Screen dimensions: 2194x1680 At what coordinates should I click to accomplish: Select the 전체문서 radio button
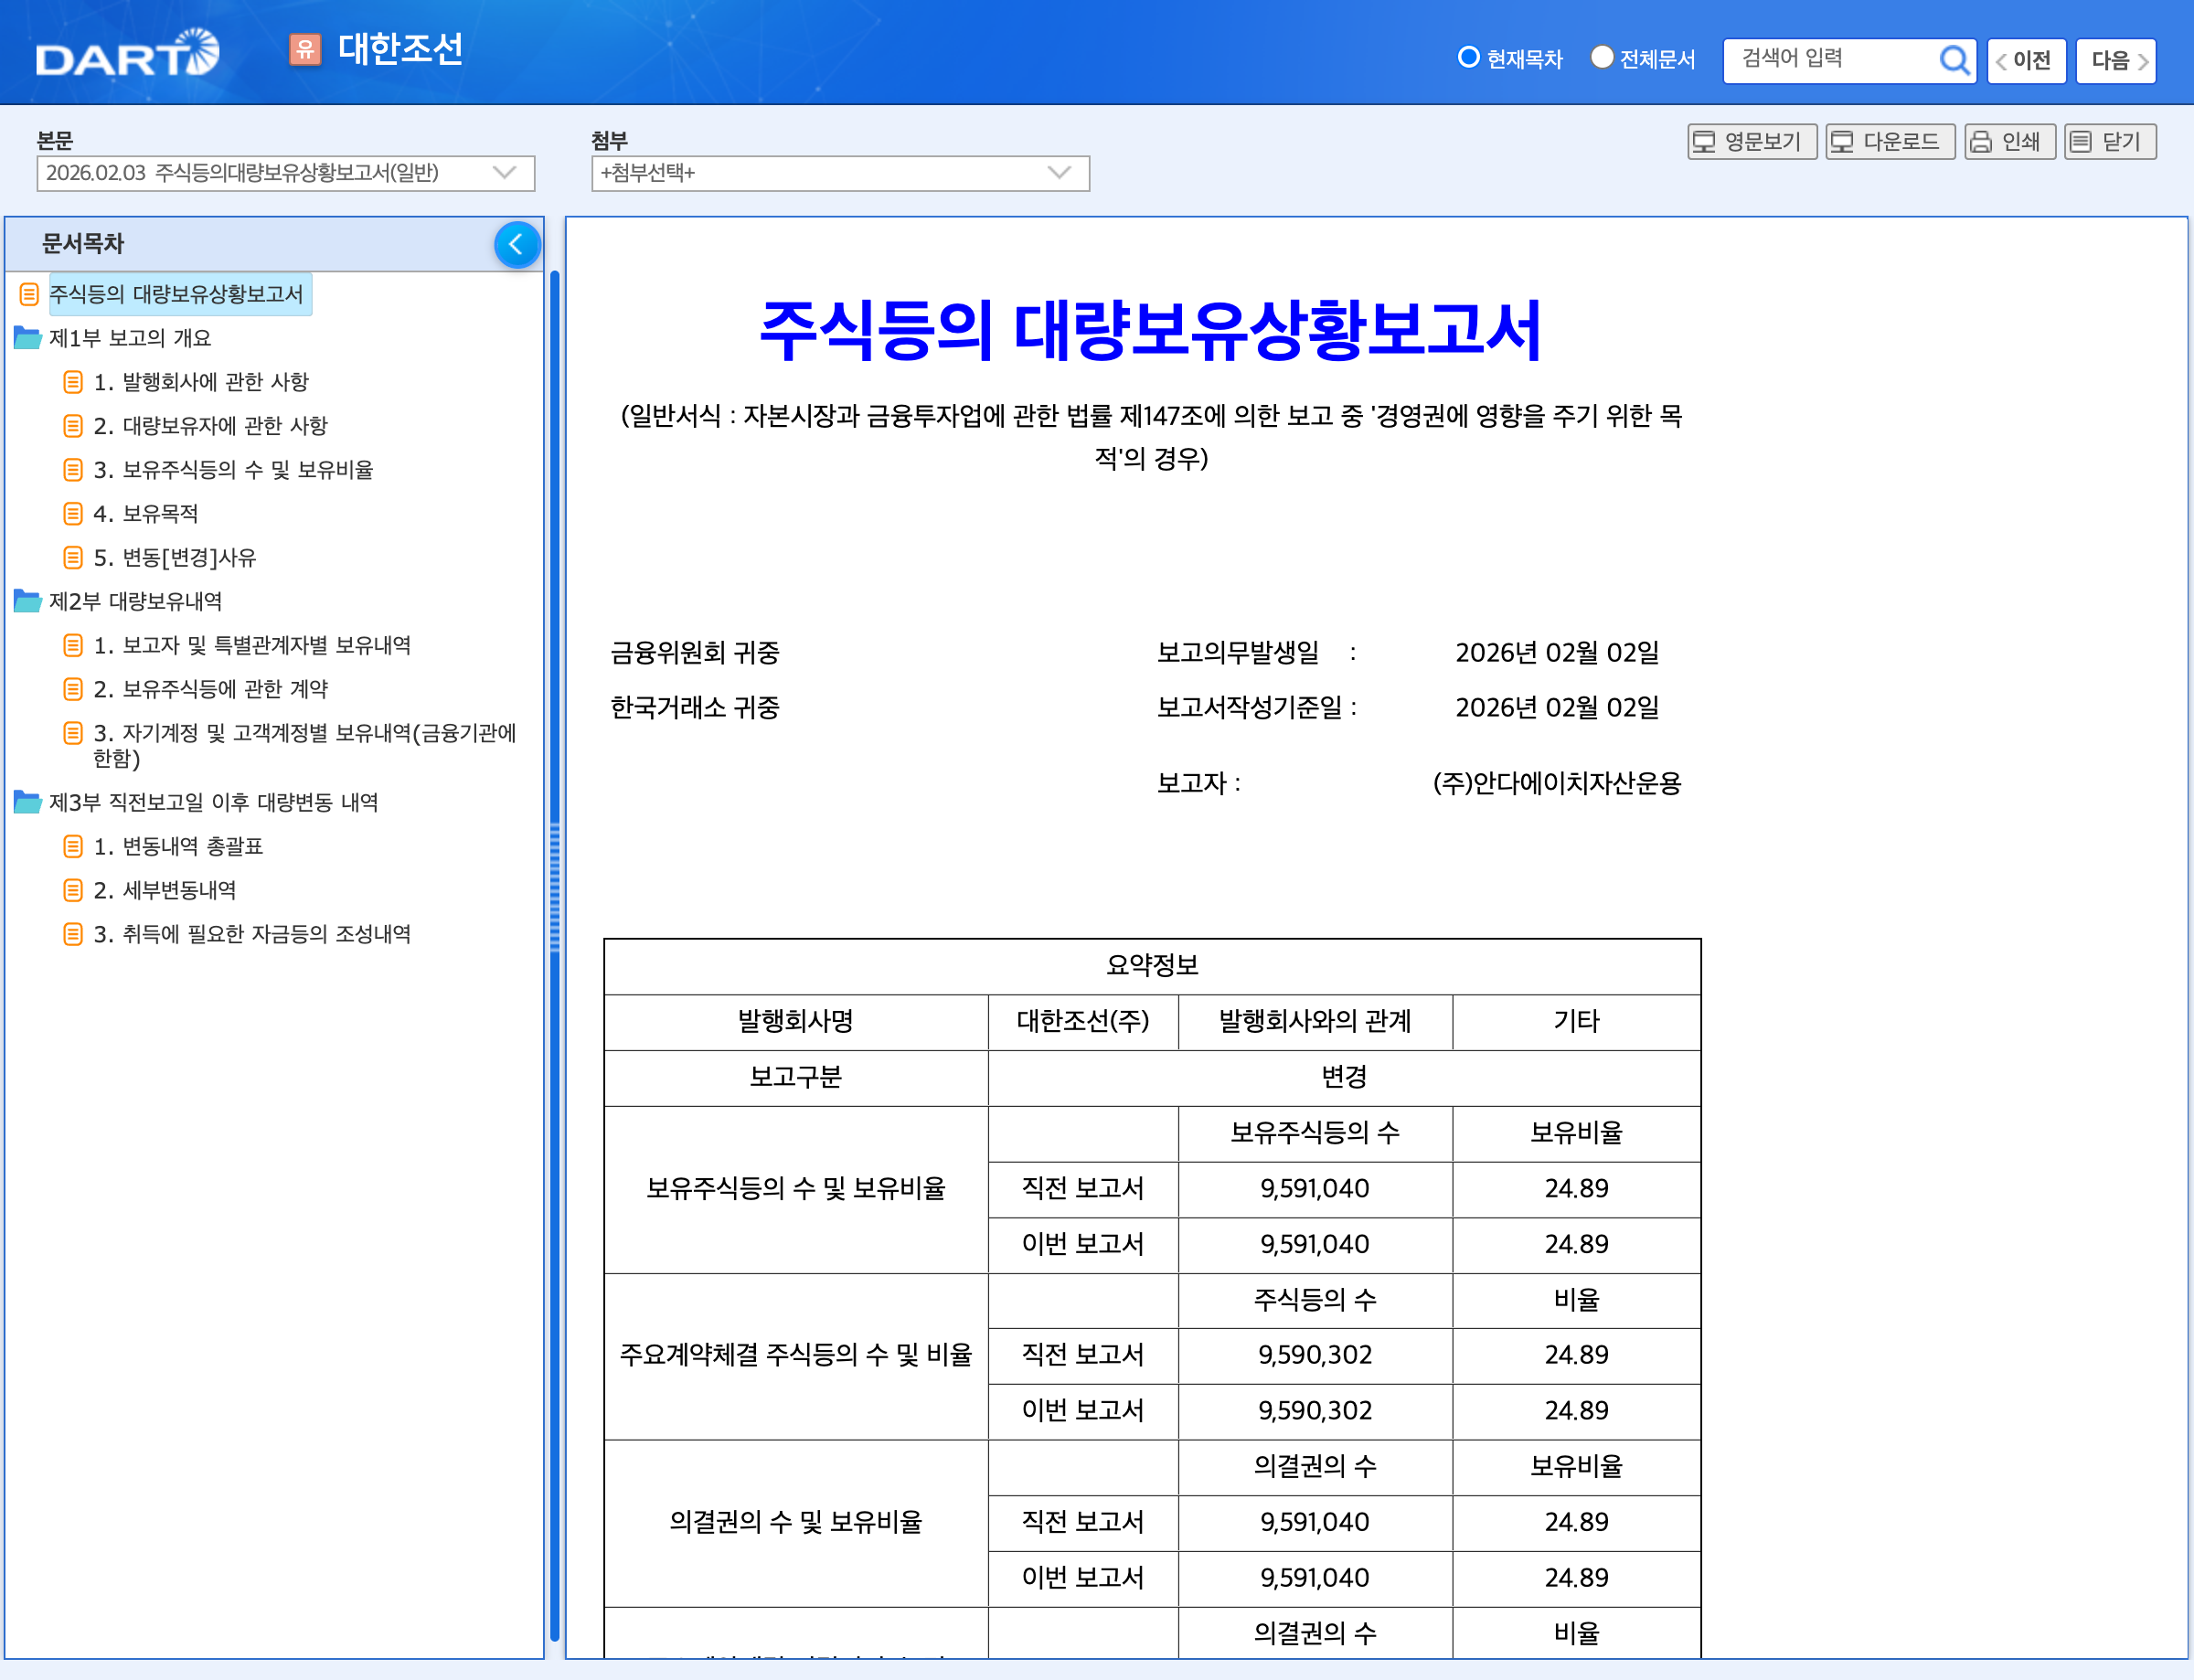(x=1601, y=57)
